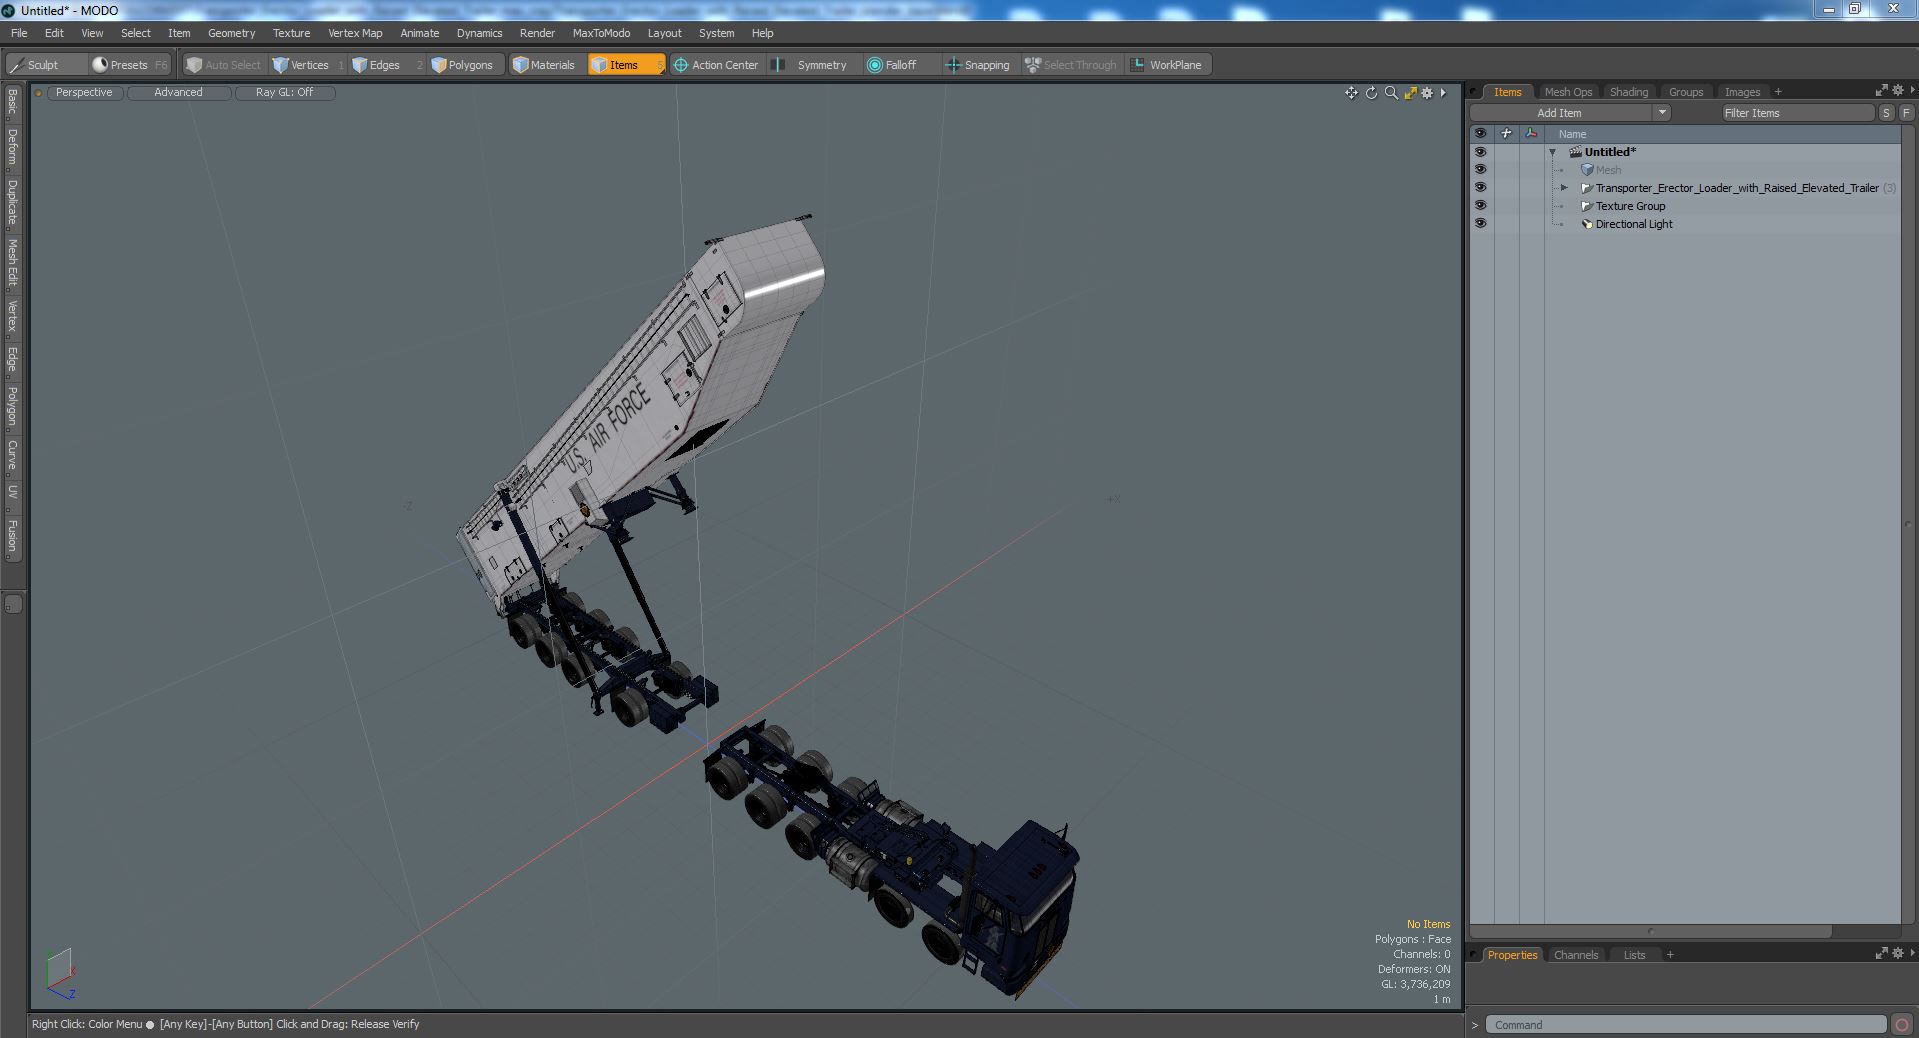Expand the Transporter_Erector_Loader group

coord(1565,188)
